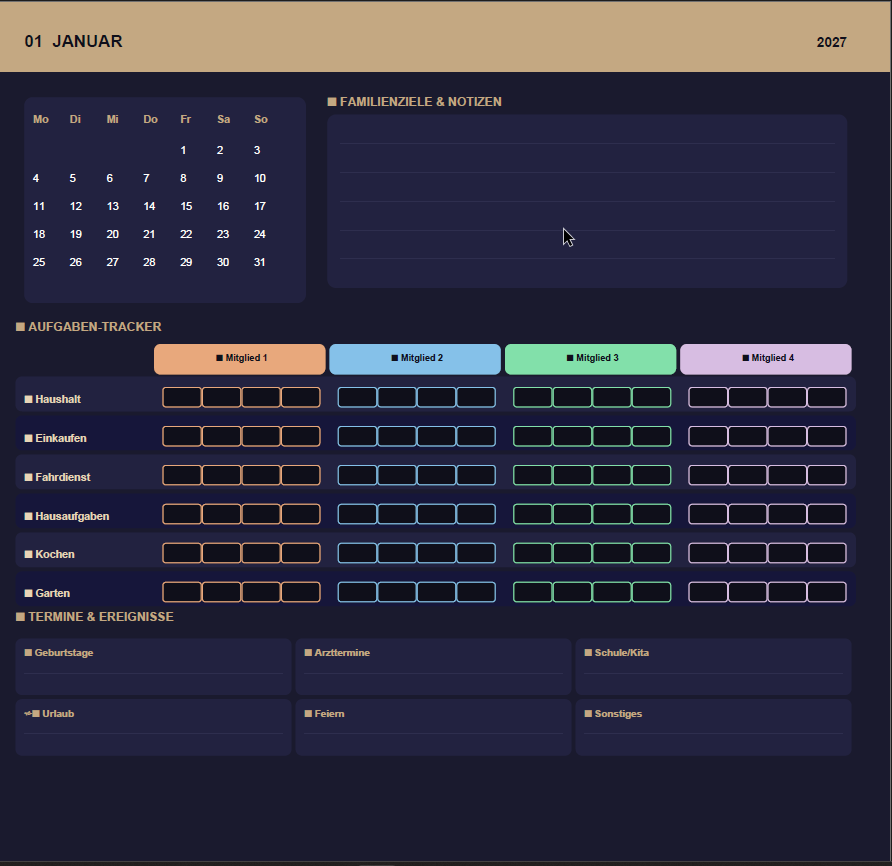The image size is (892, 866).
Task: Select day 15 in the calendar
Action: pyautogui.click(x=186, y=206)
